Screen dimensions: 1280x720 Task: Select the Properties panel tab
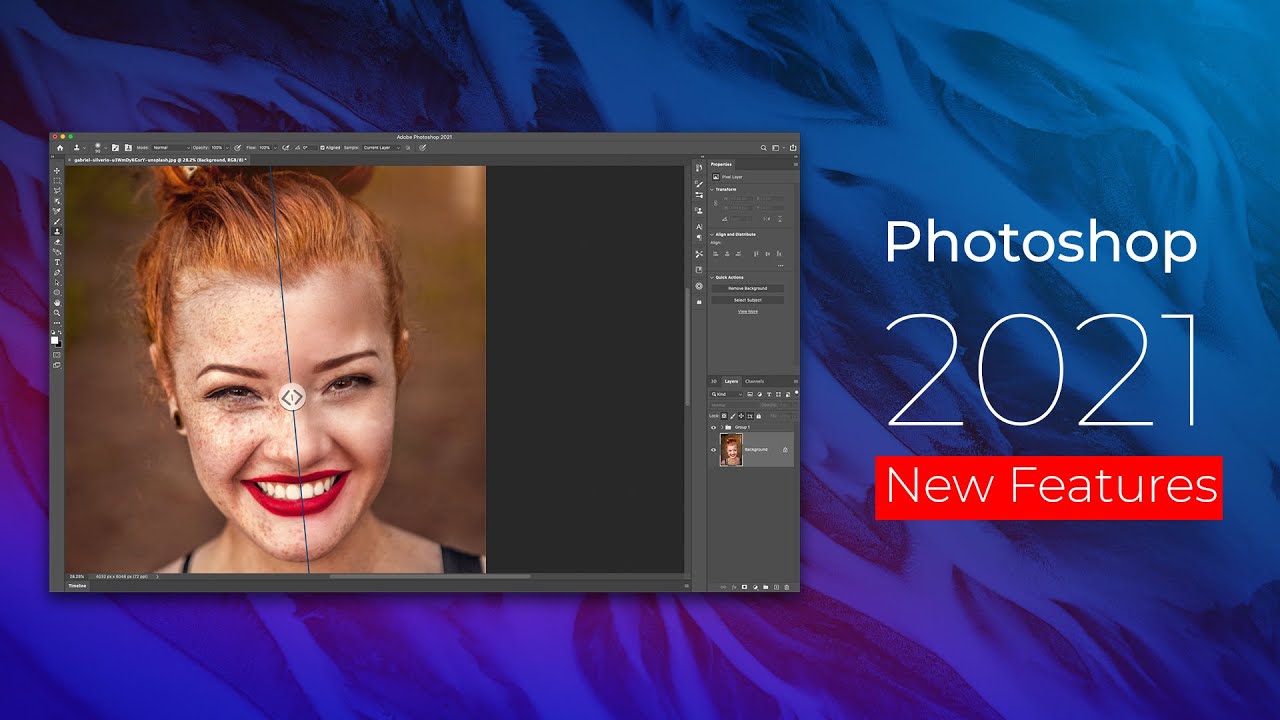point(721,164)
